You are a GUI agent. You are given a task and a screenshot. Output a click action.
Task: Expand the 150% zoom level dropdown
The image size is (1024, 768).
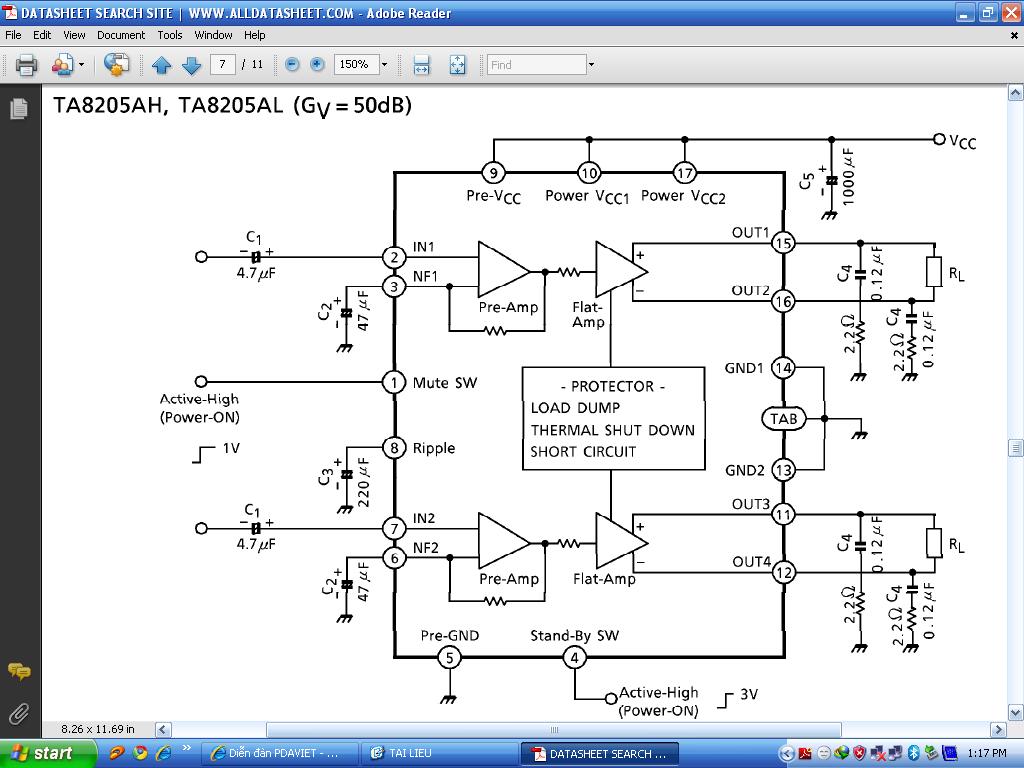click(384, 64)
